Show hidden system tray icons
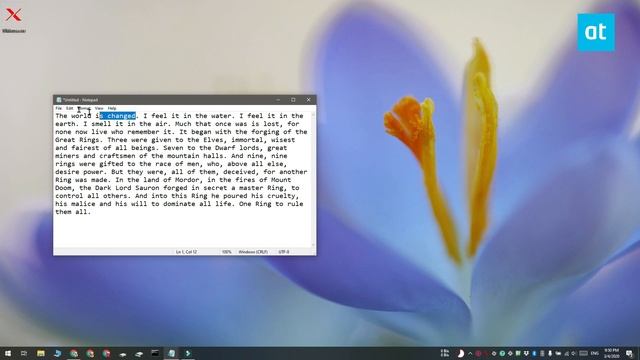This screenshot has width=640, height=360. pyautogui.click(x=470, y=354)
